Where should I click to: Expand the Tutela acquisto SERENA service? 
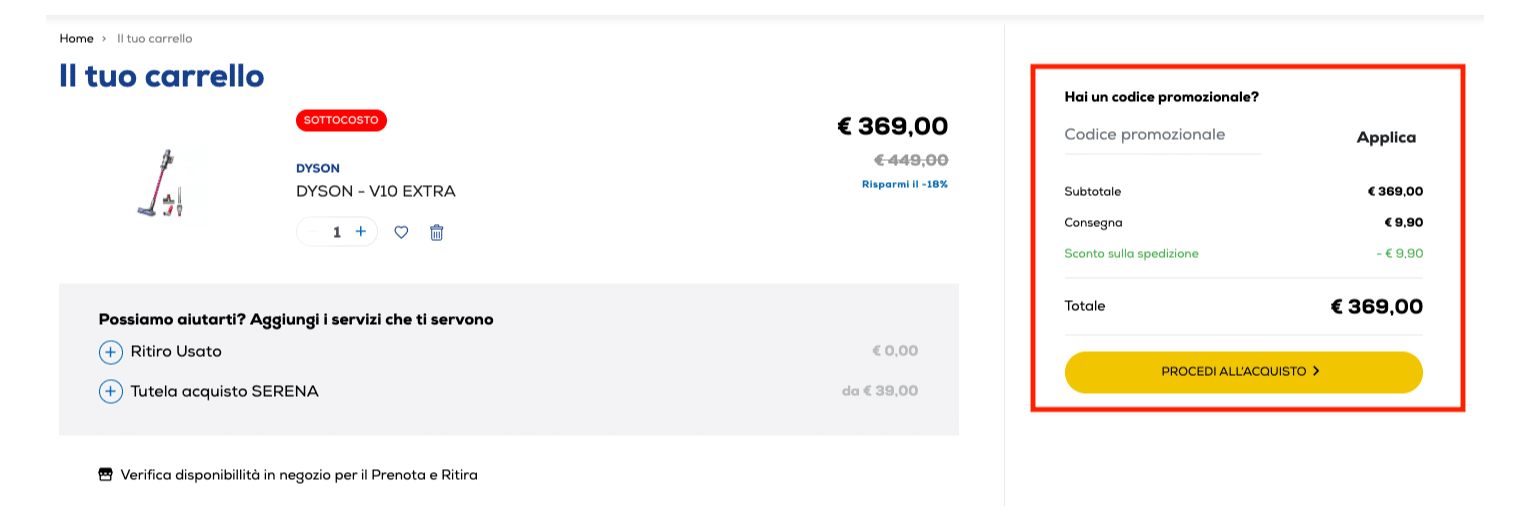(x=110, y=391)
